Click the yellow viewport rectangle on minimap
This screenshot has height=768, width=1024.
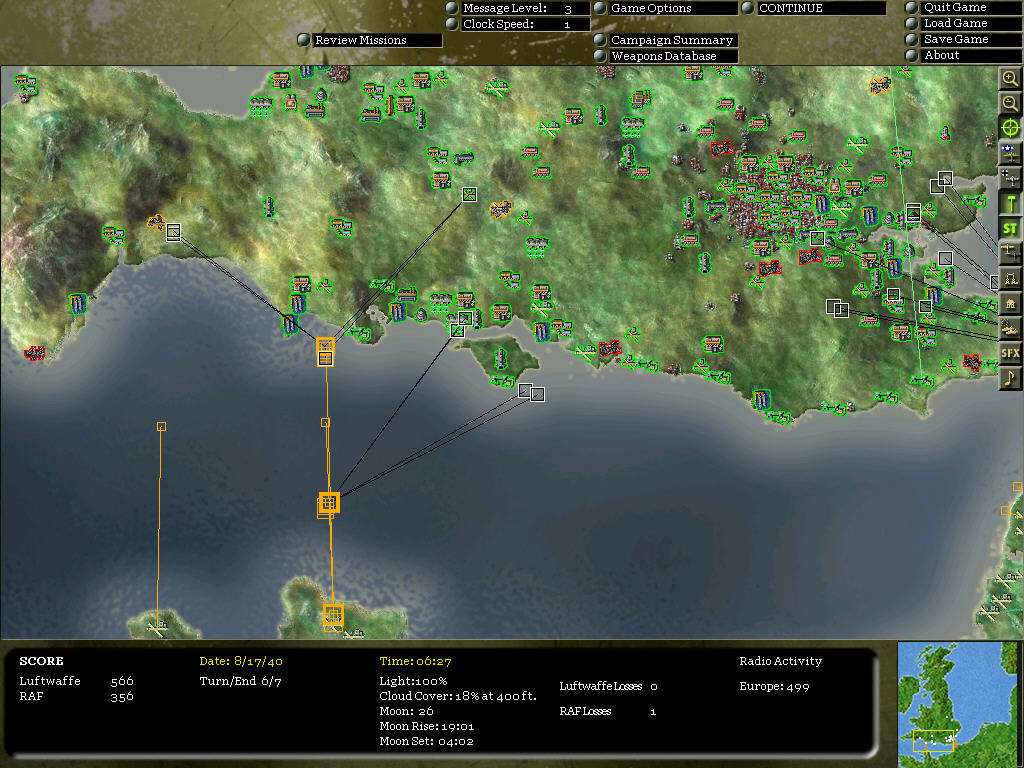tap(934, 741)
